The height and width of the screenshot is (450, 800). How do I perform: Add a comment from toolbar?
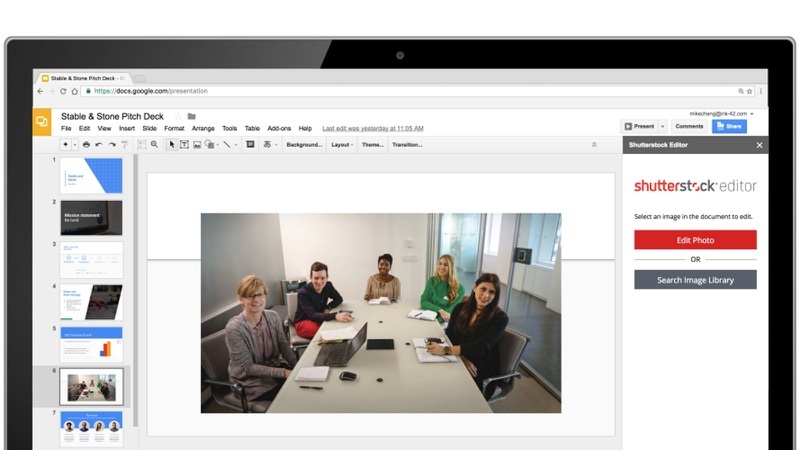pos(250,145)
